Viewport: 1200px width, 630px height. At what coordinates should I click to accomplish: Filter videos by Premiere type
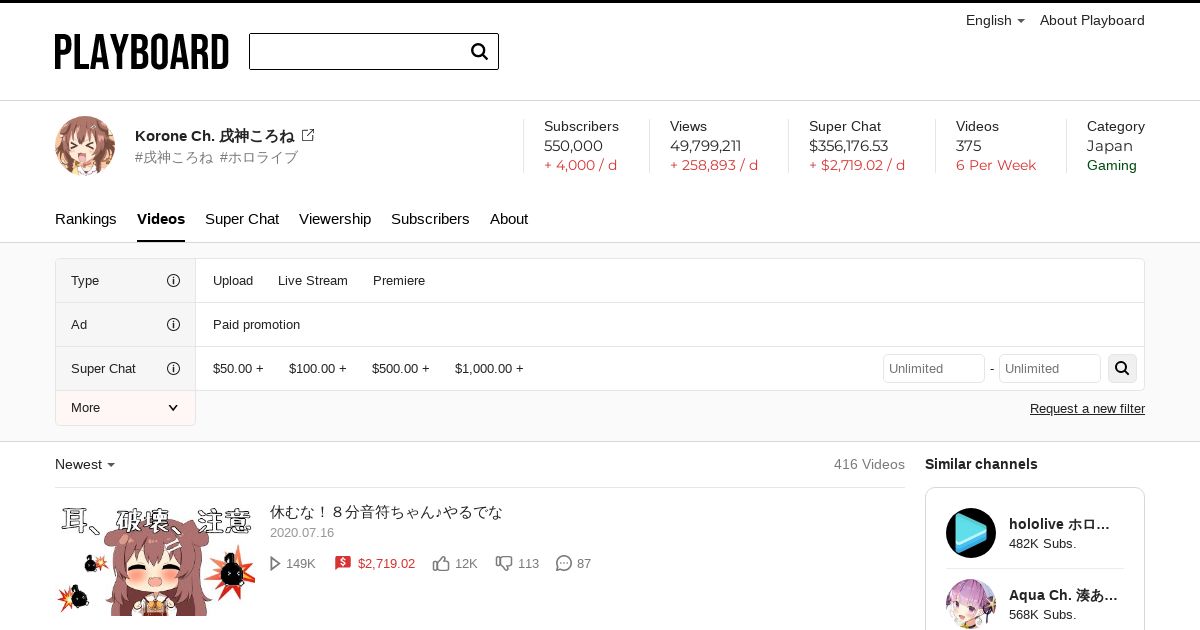399,281
